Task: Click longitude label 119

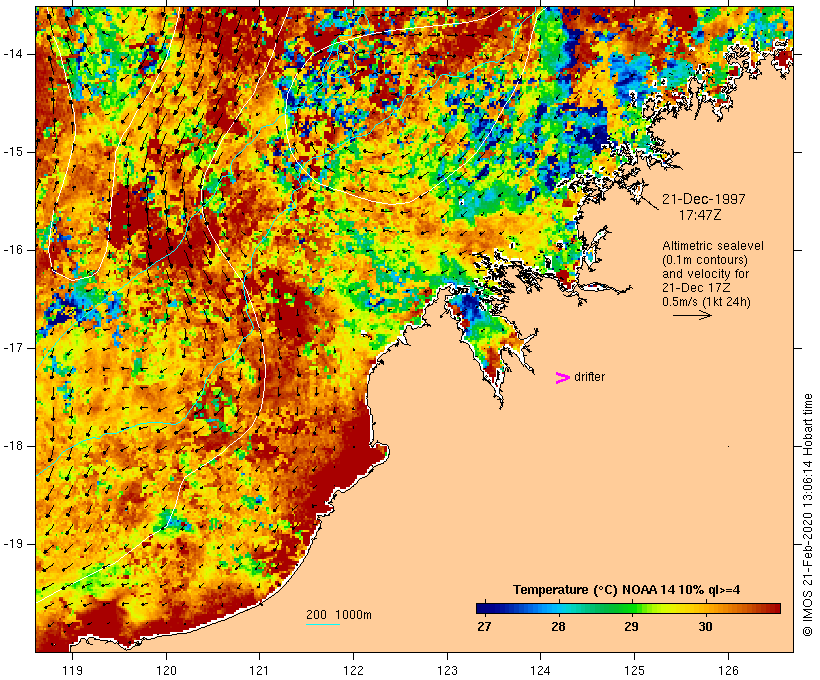Action: point(72,670)
